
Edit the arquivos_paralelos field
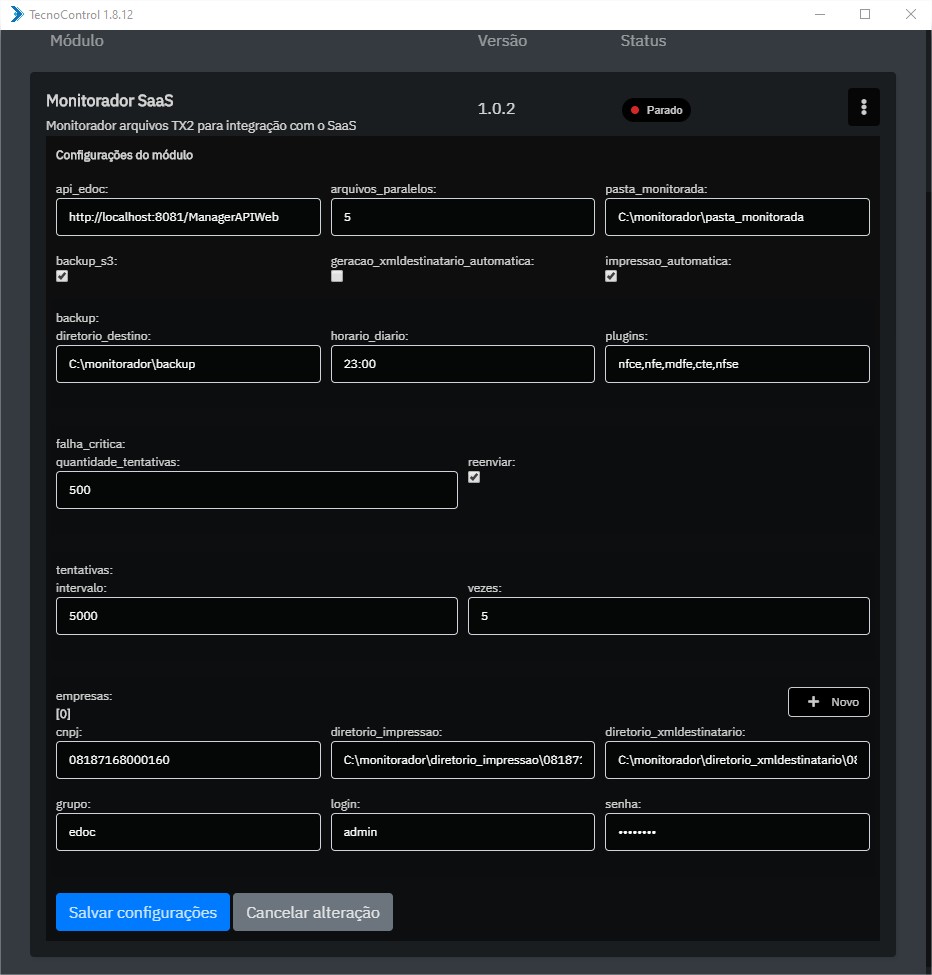[463, 217]
